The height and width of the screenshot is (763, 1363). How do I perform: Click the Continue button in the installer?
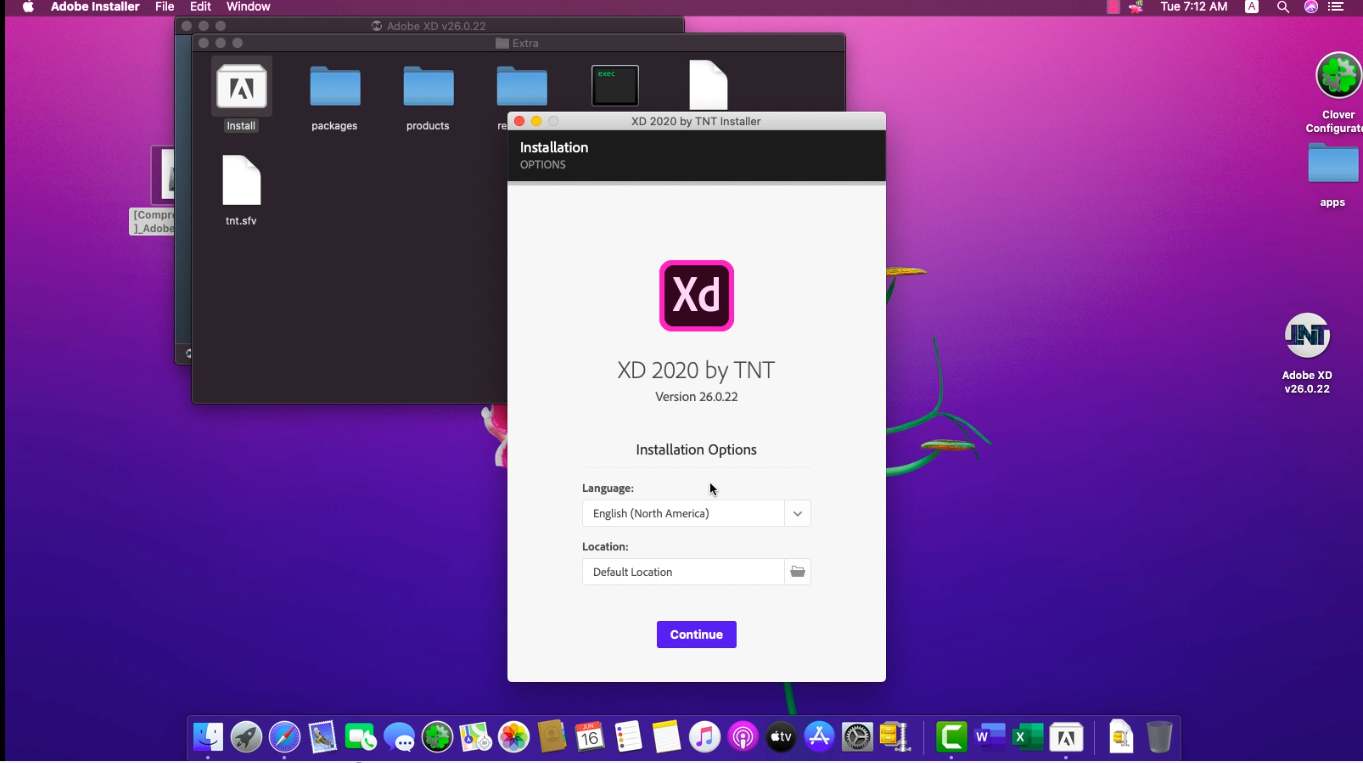[696, 634]
